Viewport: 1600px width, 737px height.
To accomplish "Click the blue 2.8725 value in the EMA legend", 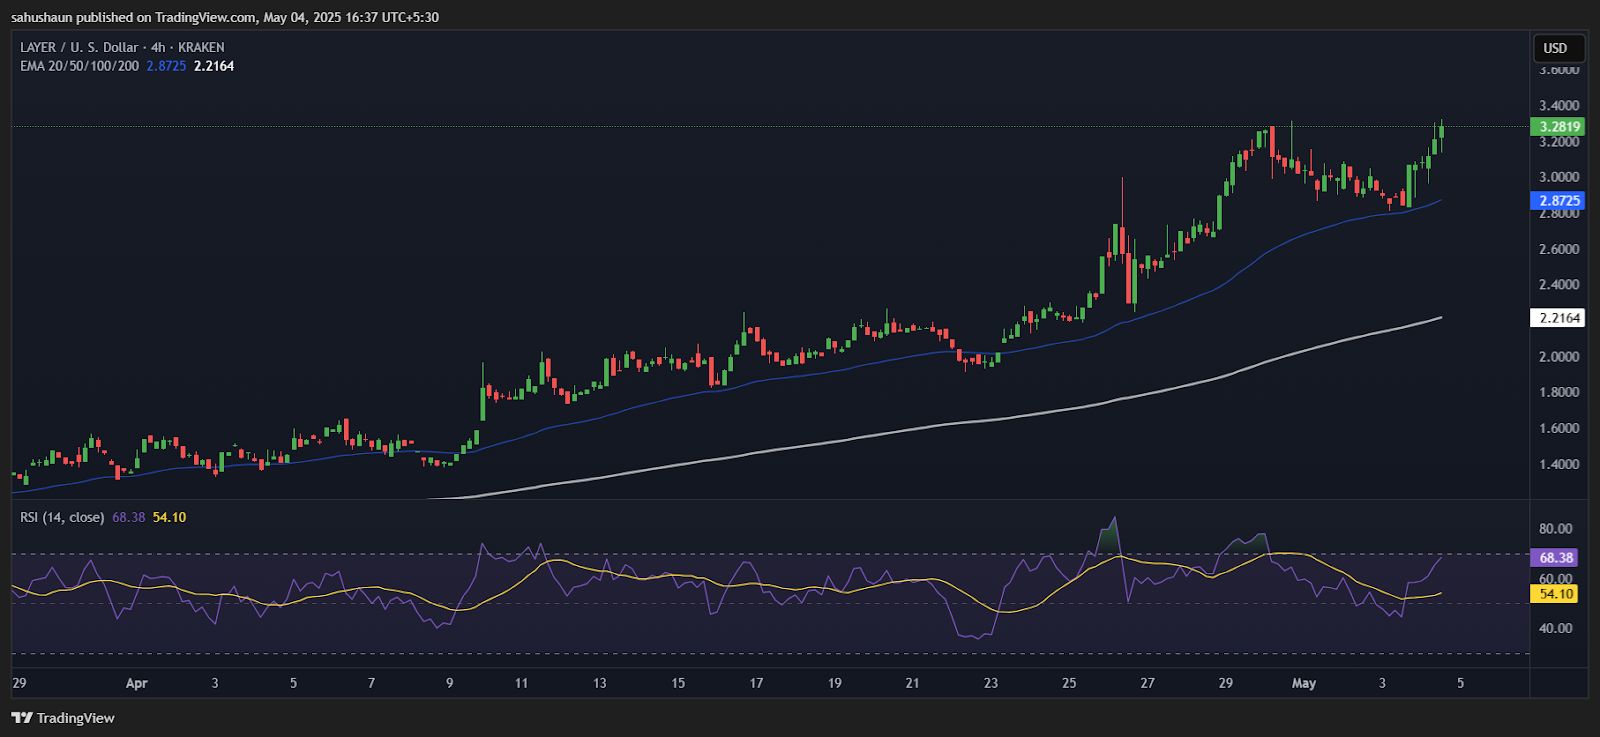I will click(x=166, y=66).
